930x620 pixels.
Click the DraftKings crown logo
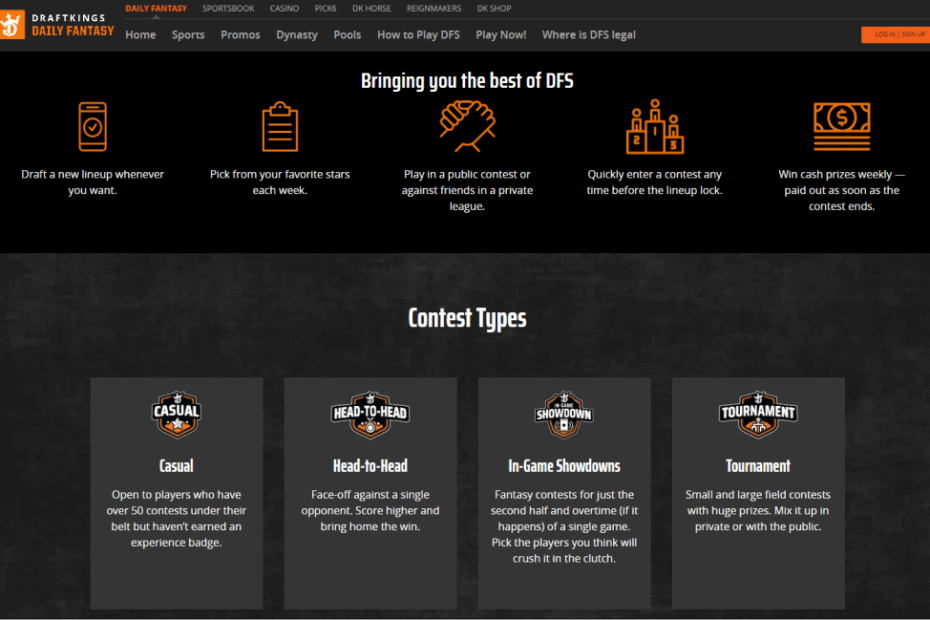pyautogui.click(x=14, y=25)
